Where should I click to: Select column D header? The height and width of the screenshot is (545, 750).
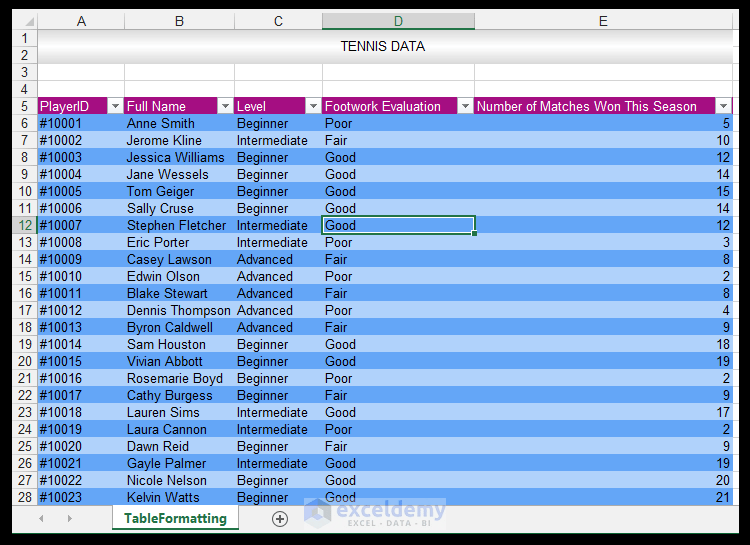(398, 21)
